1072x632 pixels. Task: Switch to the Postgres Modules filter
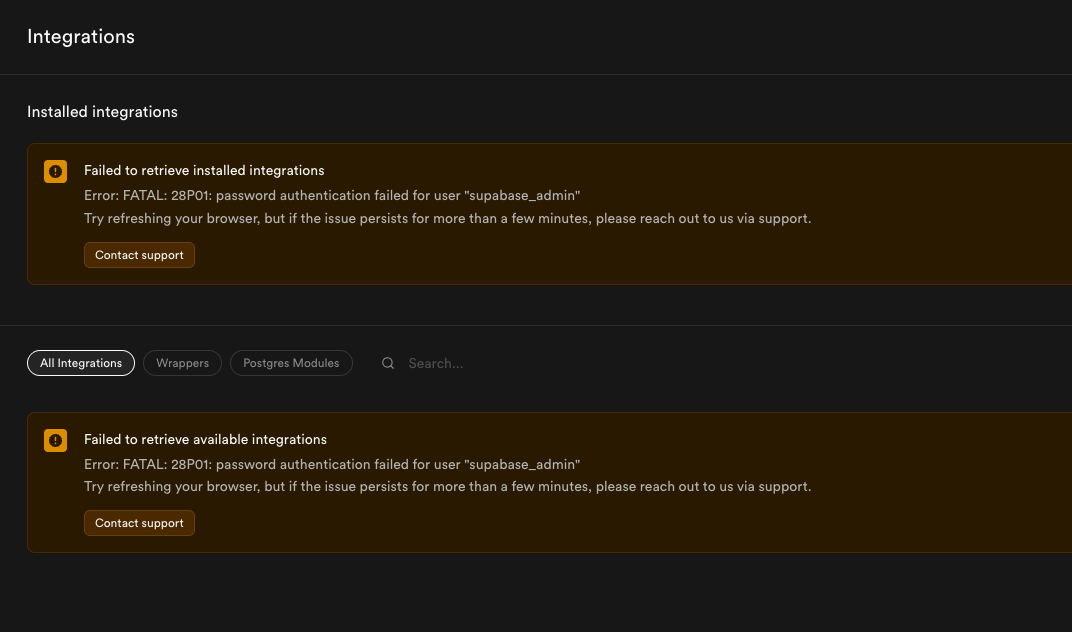(291, 363)
